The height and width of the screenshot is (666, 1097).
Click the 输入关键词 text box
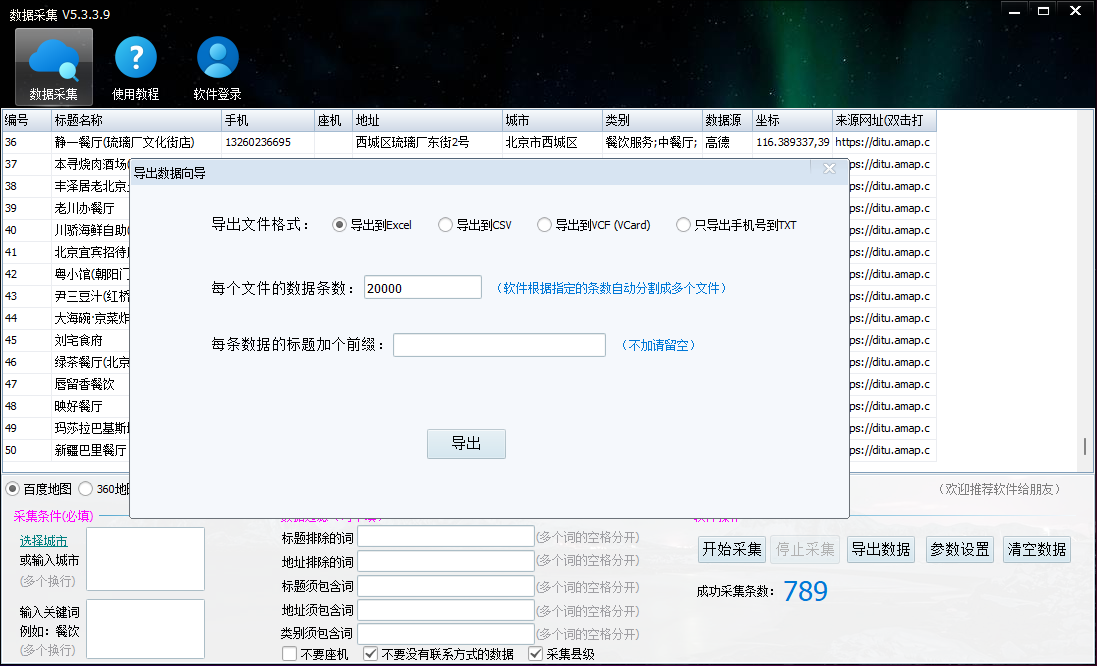[146, 629]
